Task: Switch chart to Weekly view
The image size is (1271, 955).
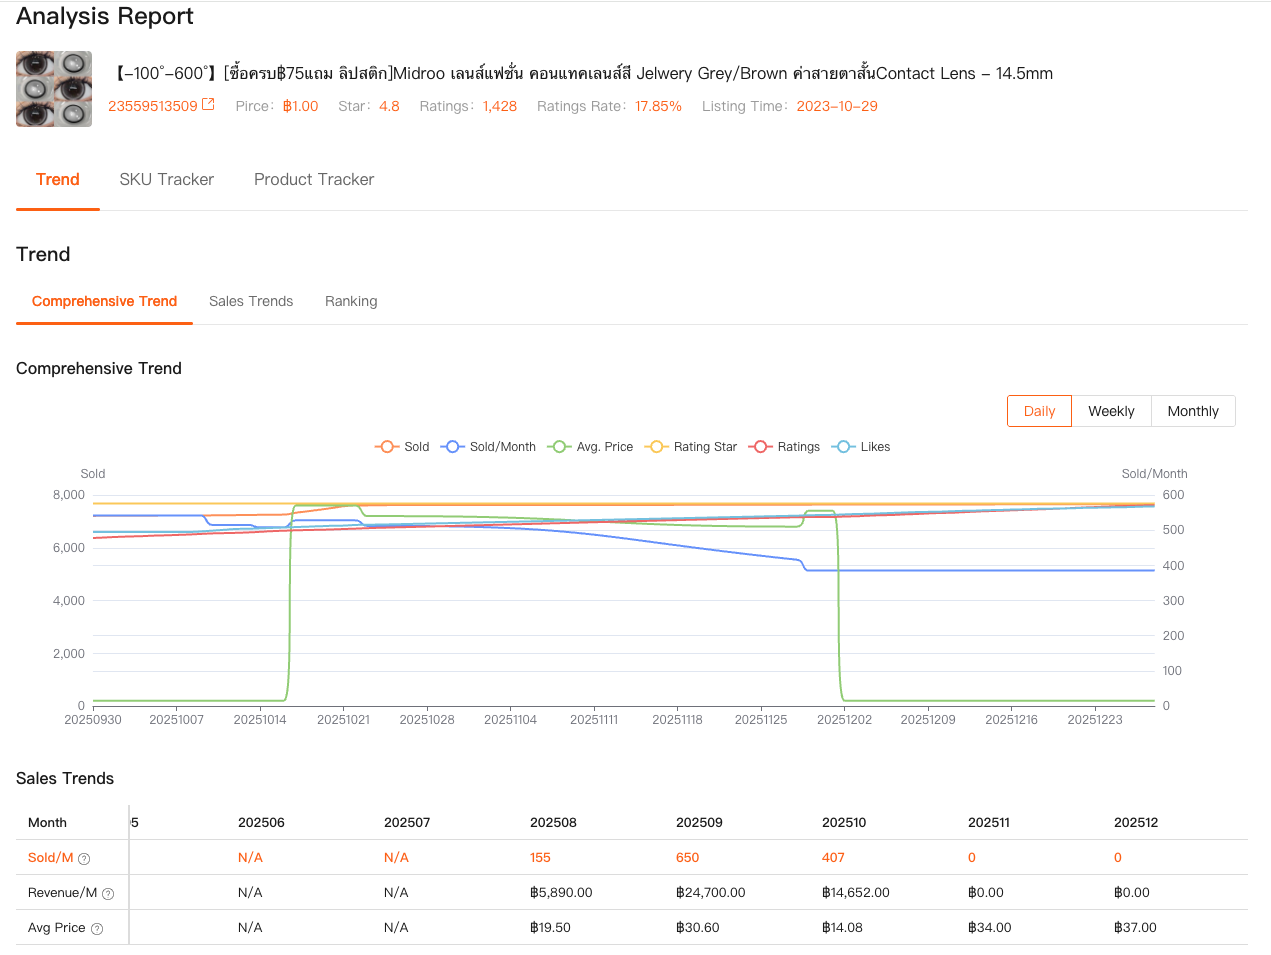Action: tap(1111, 411)
